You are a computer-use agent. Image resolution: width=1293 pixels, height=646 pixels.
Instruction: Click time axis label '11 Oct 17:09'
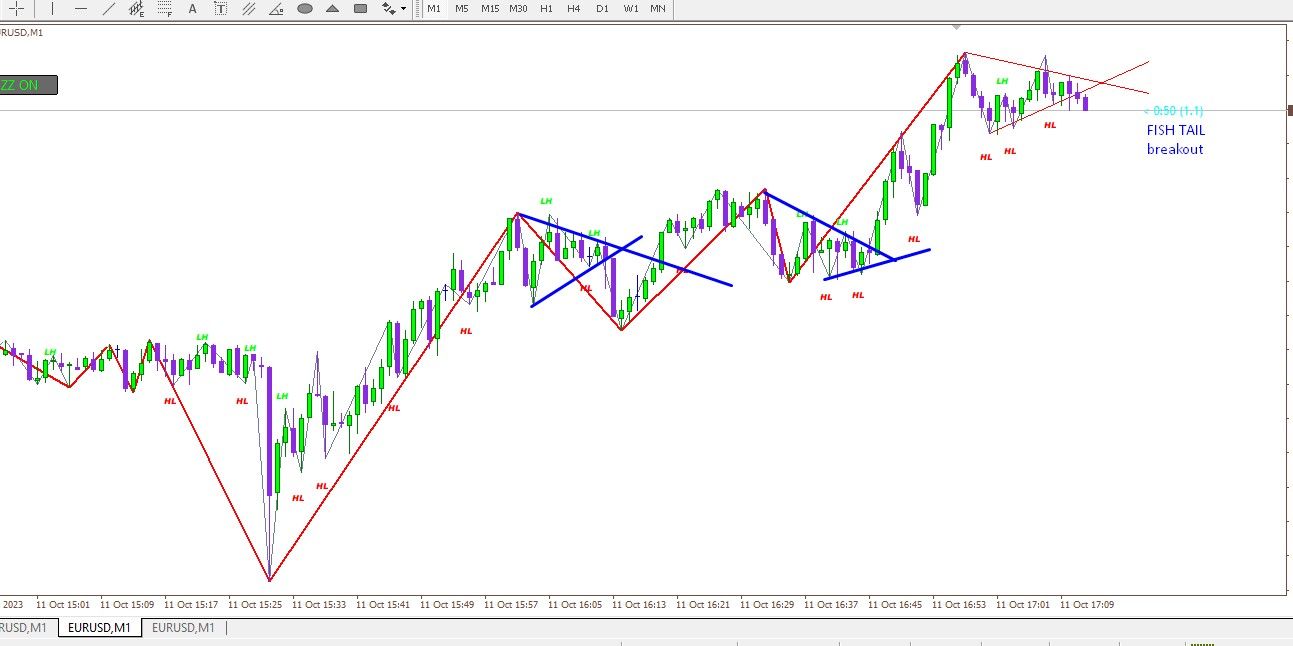tap(1087, 604)
